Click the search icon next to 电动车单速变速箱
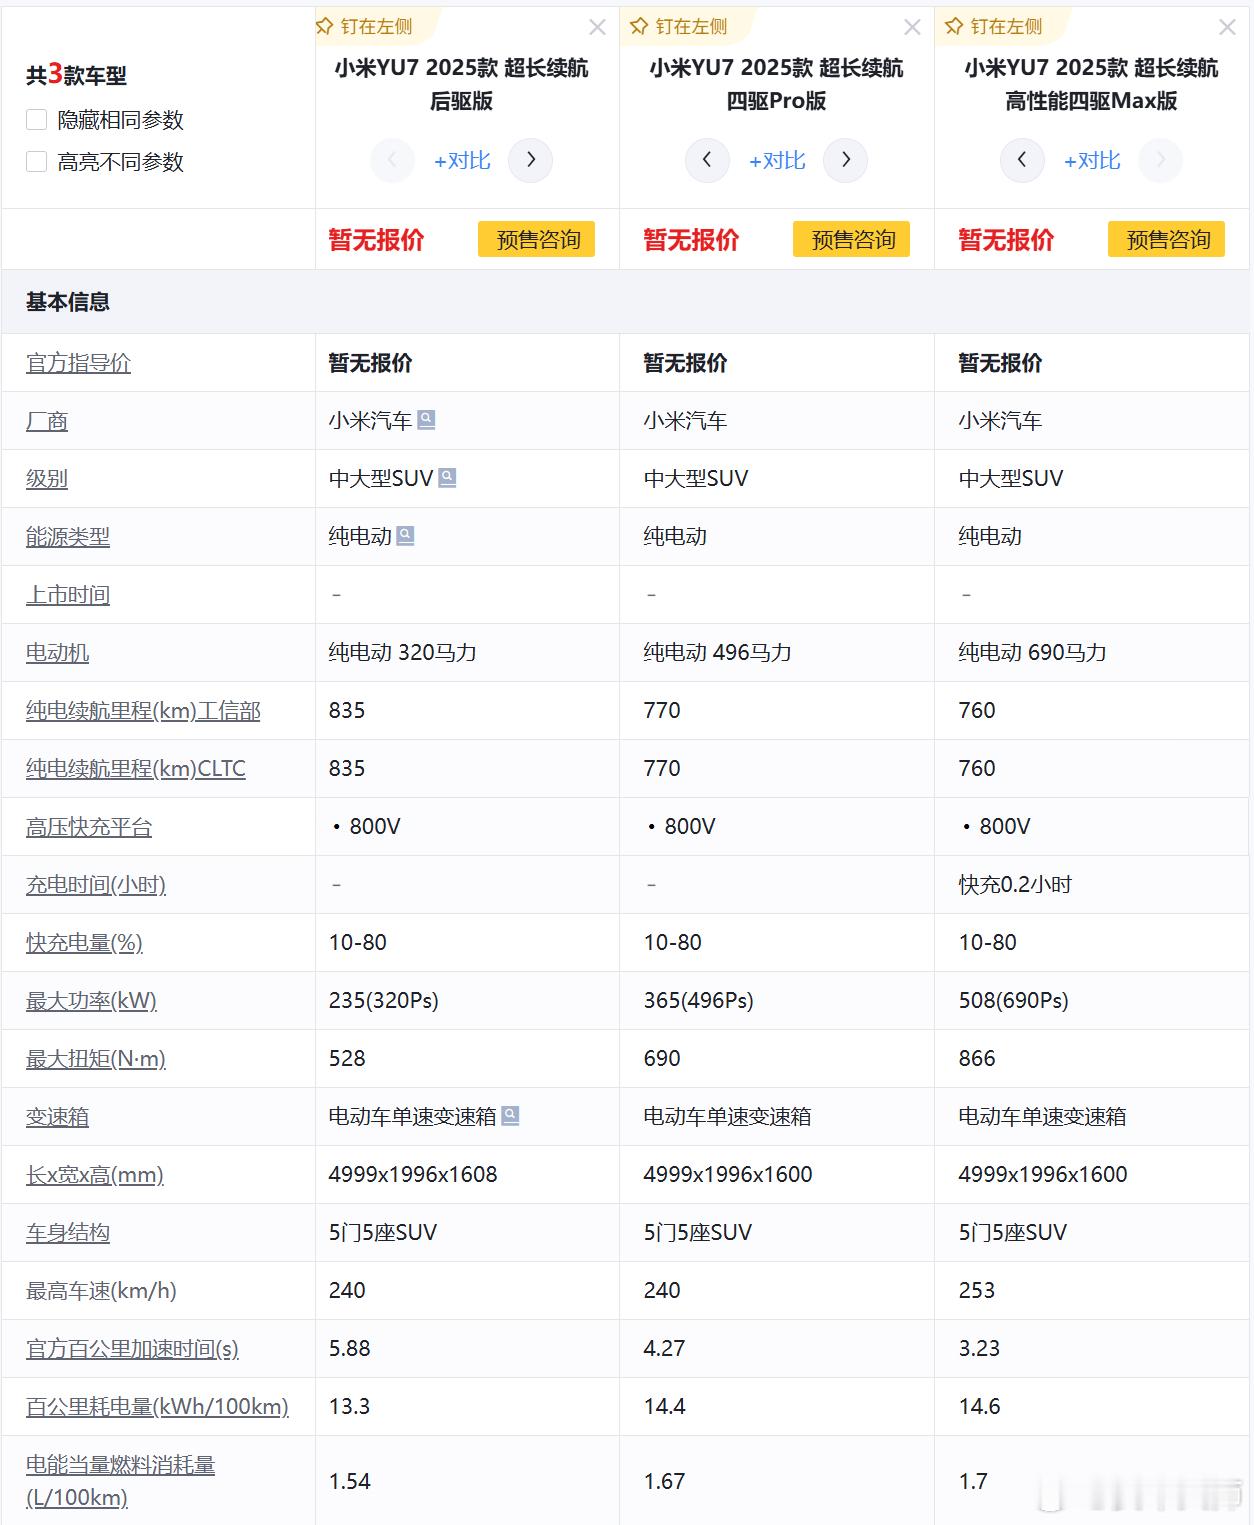Viewport: 1254px width, 1525px height. (510, 1116)
